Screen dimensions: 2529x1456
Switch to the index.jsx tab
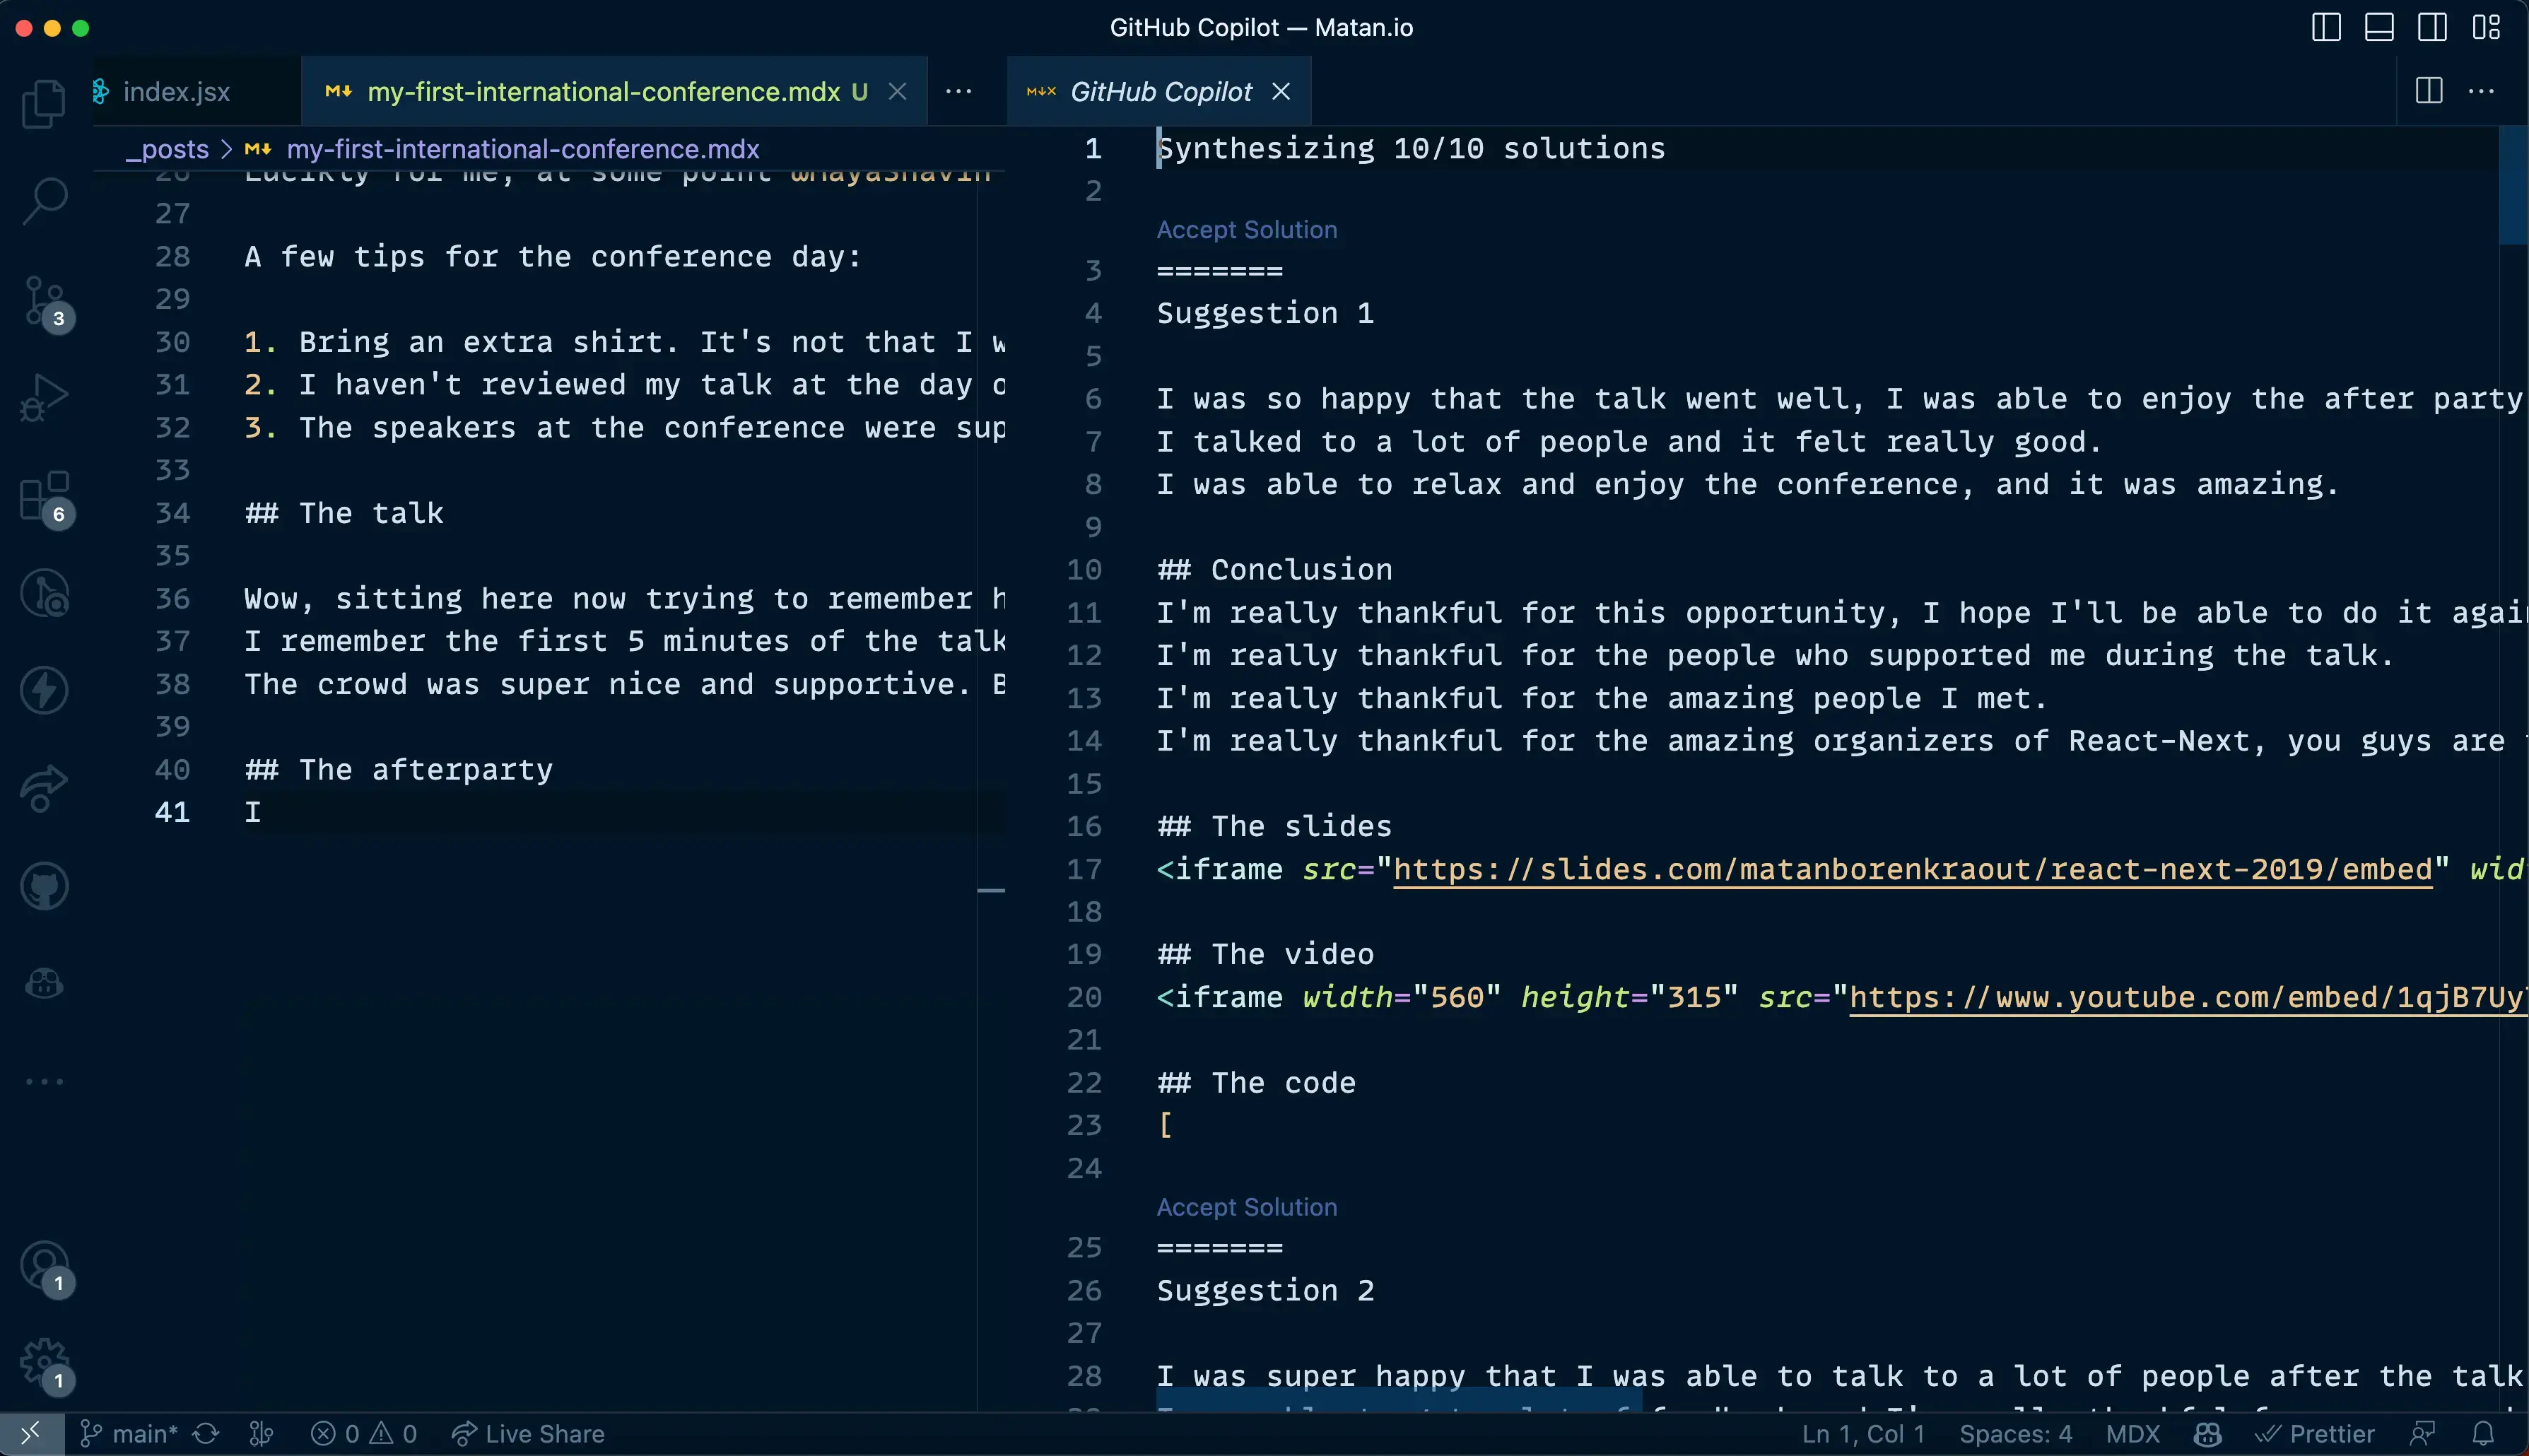tap(176, 91)
